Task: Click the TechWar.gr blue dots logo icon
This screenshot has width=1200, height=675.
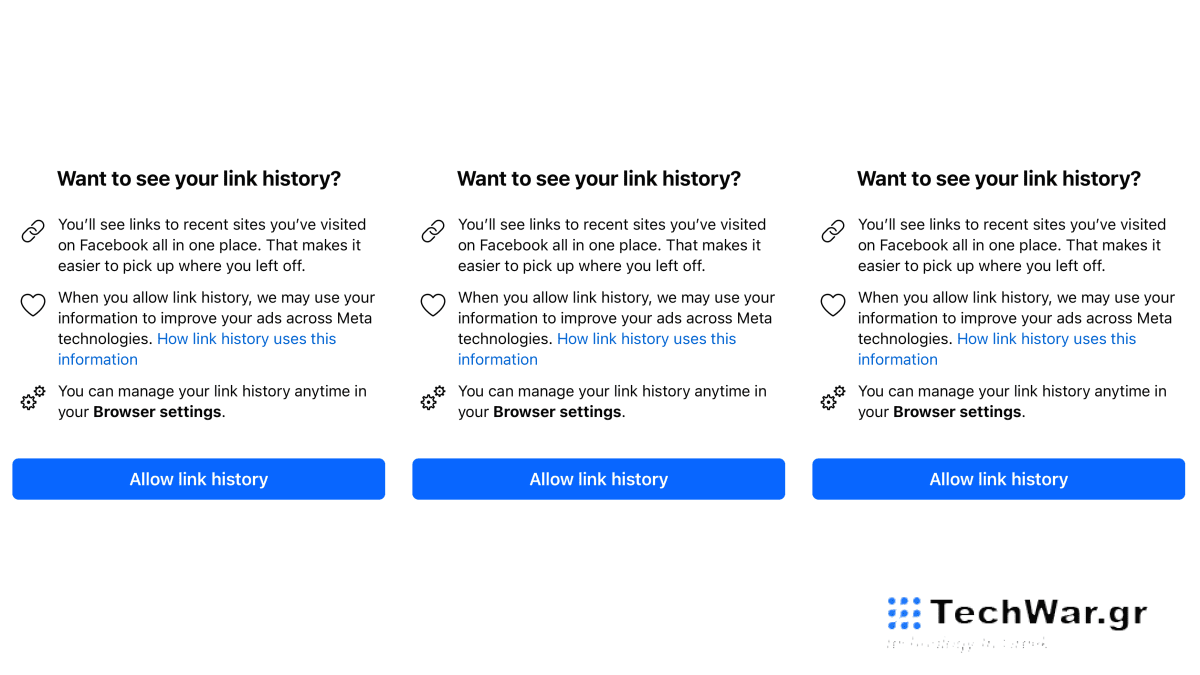Action: pyautogui.click(x=904, y=612)
